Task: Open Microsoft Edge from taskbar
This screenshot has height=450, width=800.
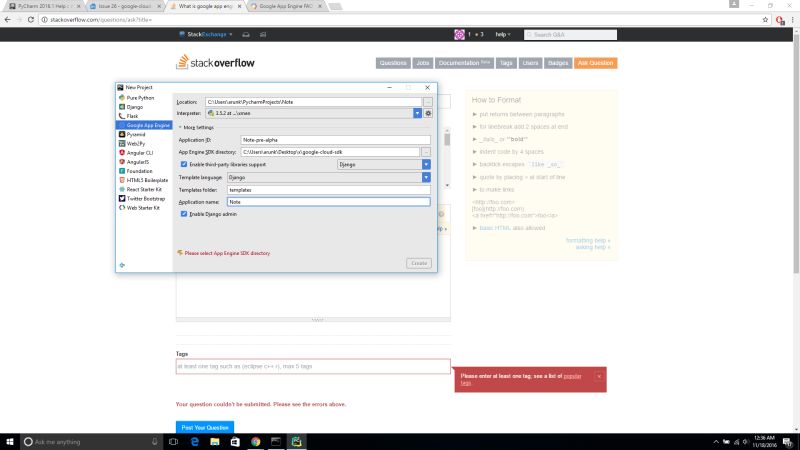Action: pos(194,442)
